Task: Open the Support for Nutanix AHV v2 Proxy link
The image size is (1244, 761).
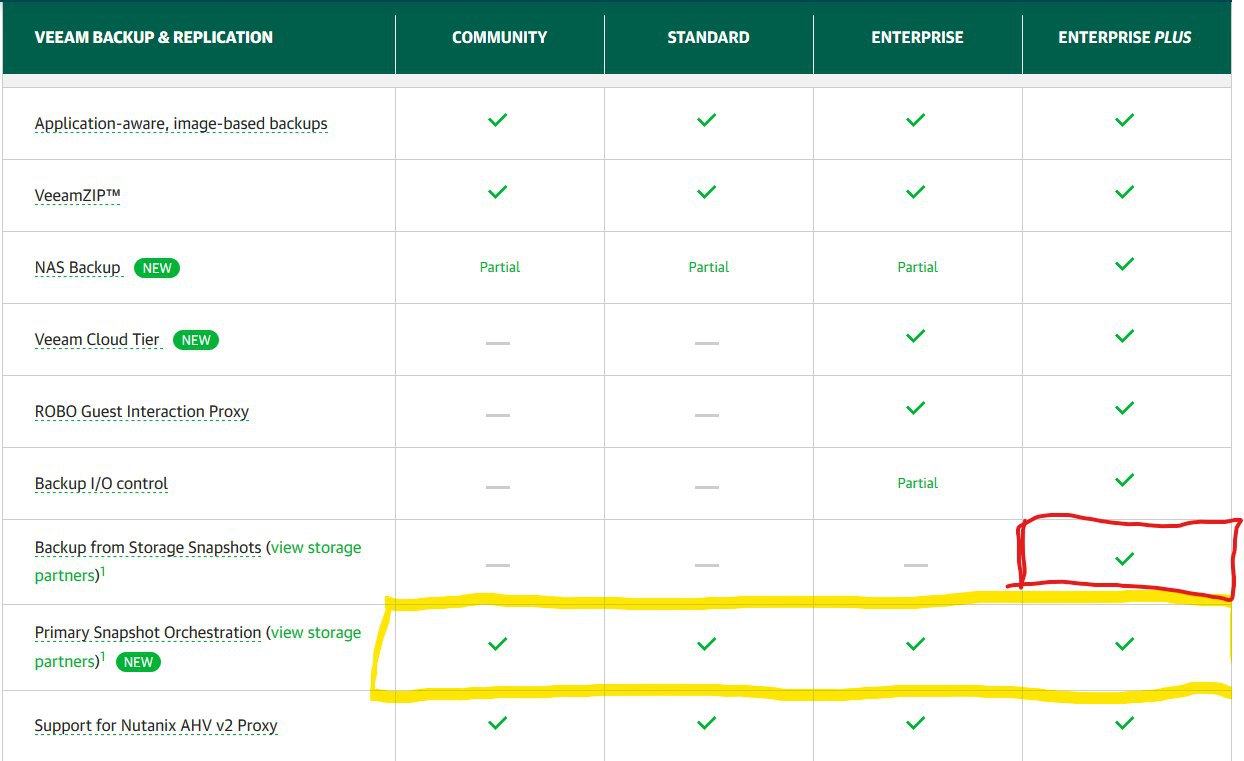Action: (x=156, y=726)
